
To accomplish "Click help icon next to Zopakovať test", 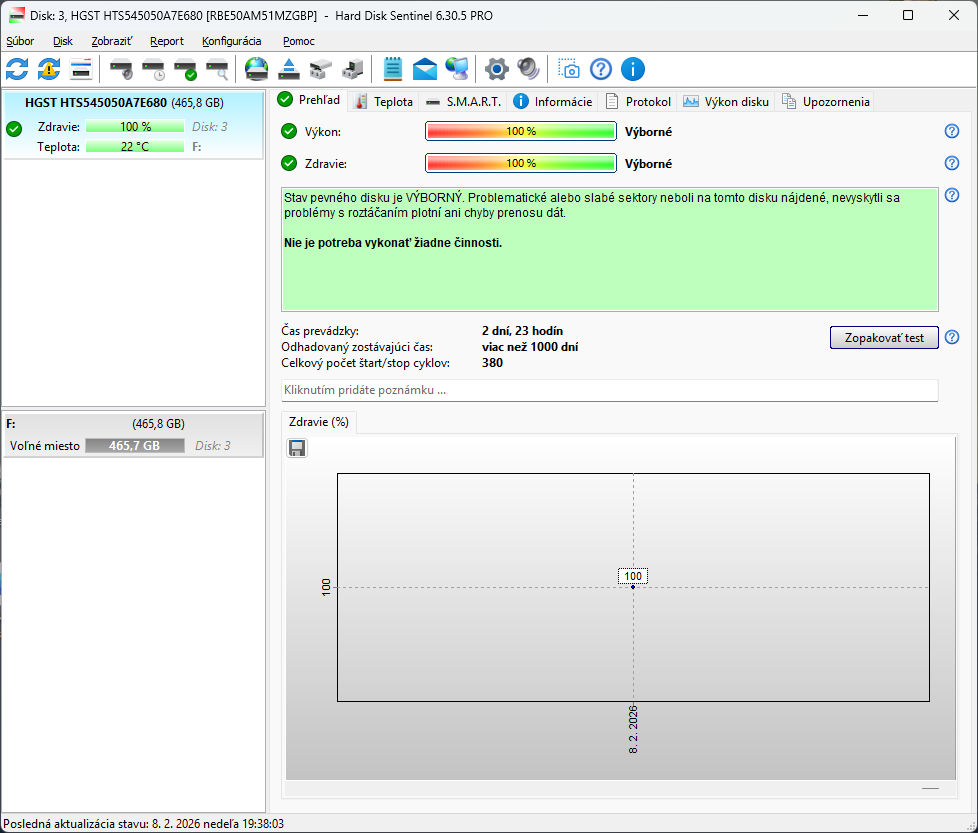I will 952,337.
